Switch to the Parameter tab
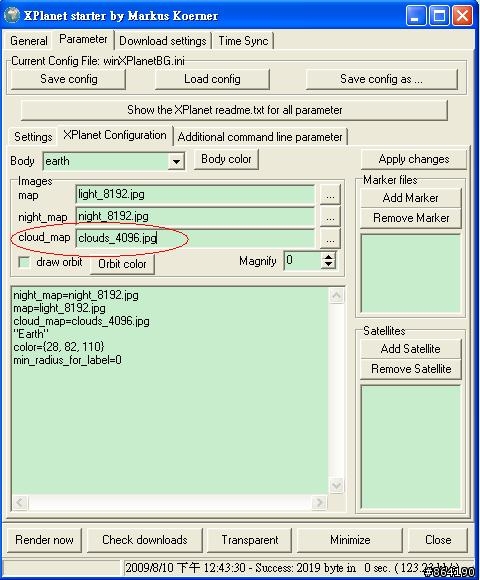 click(83, 39)
